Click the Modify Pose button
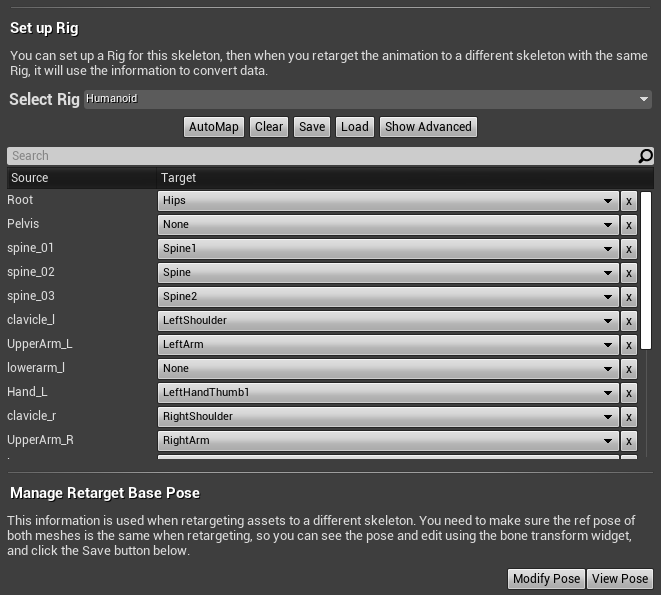The image size is (661, 595). [x=546, y=579]
